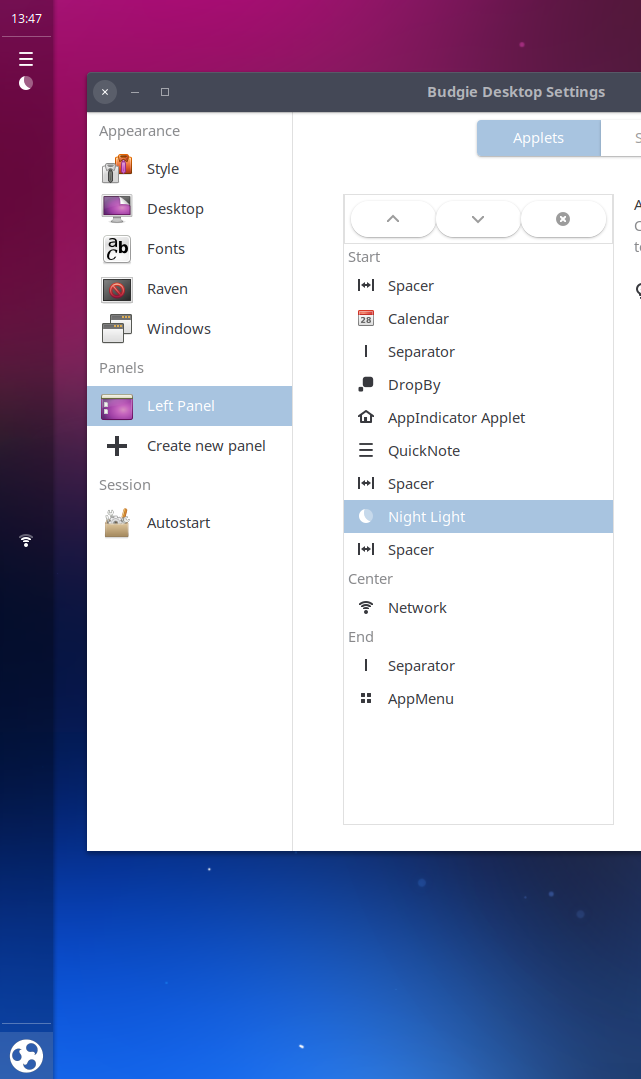641x1079 pixels.
Task: Minimize the Budgie Desktop Settings window
Action: pyautogui.click(x=135, y=92)
